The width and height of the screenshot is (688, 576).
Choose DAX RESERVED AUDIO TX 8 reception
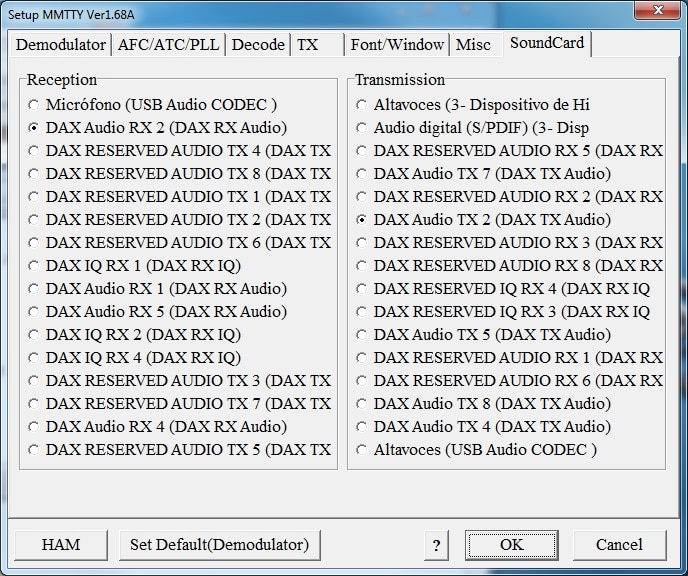tap(179, 174)
